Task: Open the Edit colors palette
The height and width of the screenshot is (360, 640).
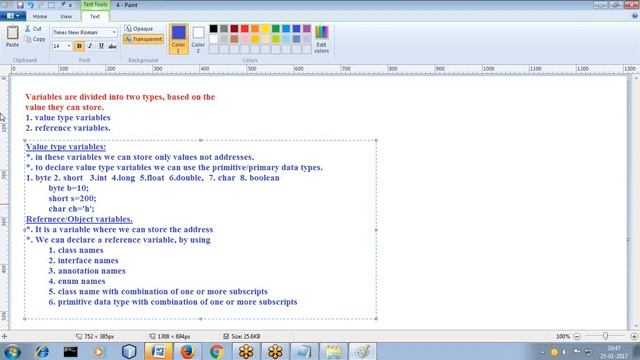Action: point(322,40)
